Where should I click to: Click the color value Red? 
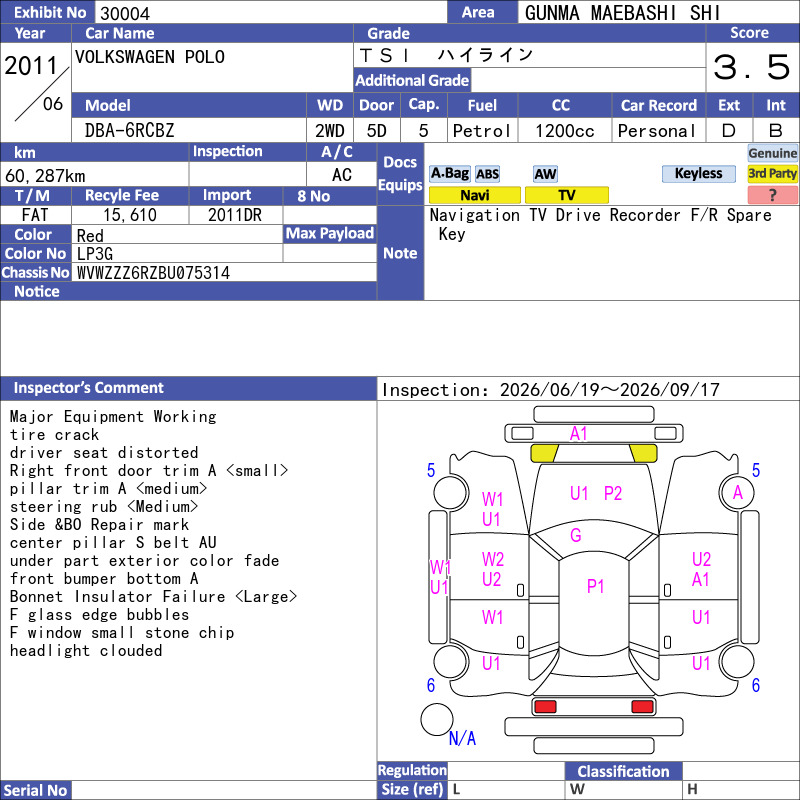click(90, 236)
